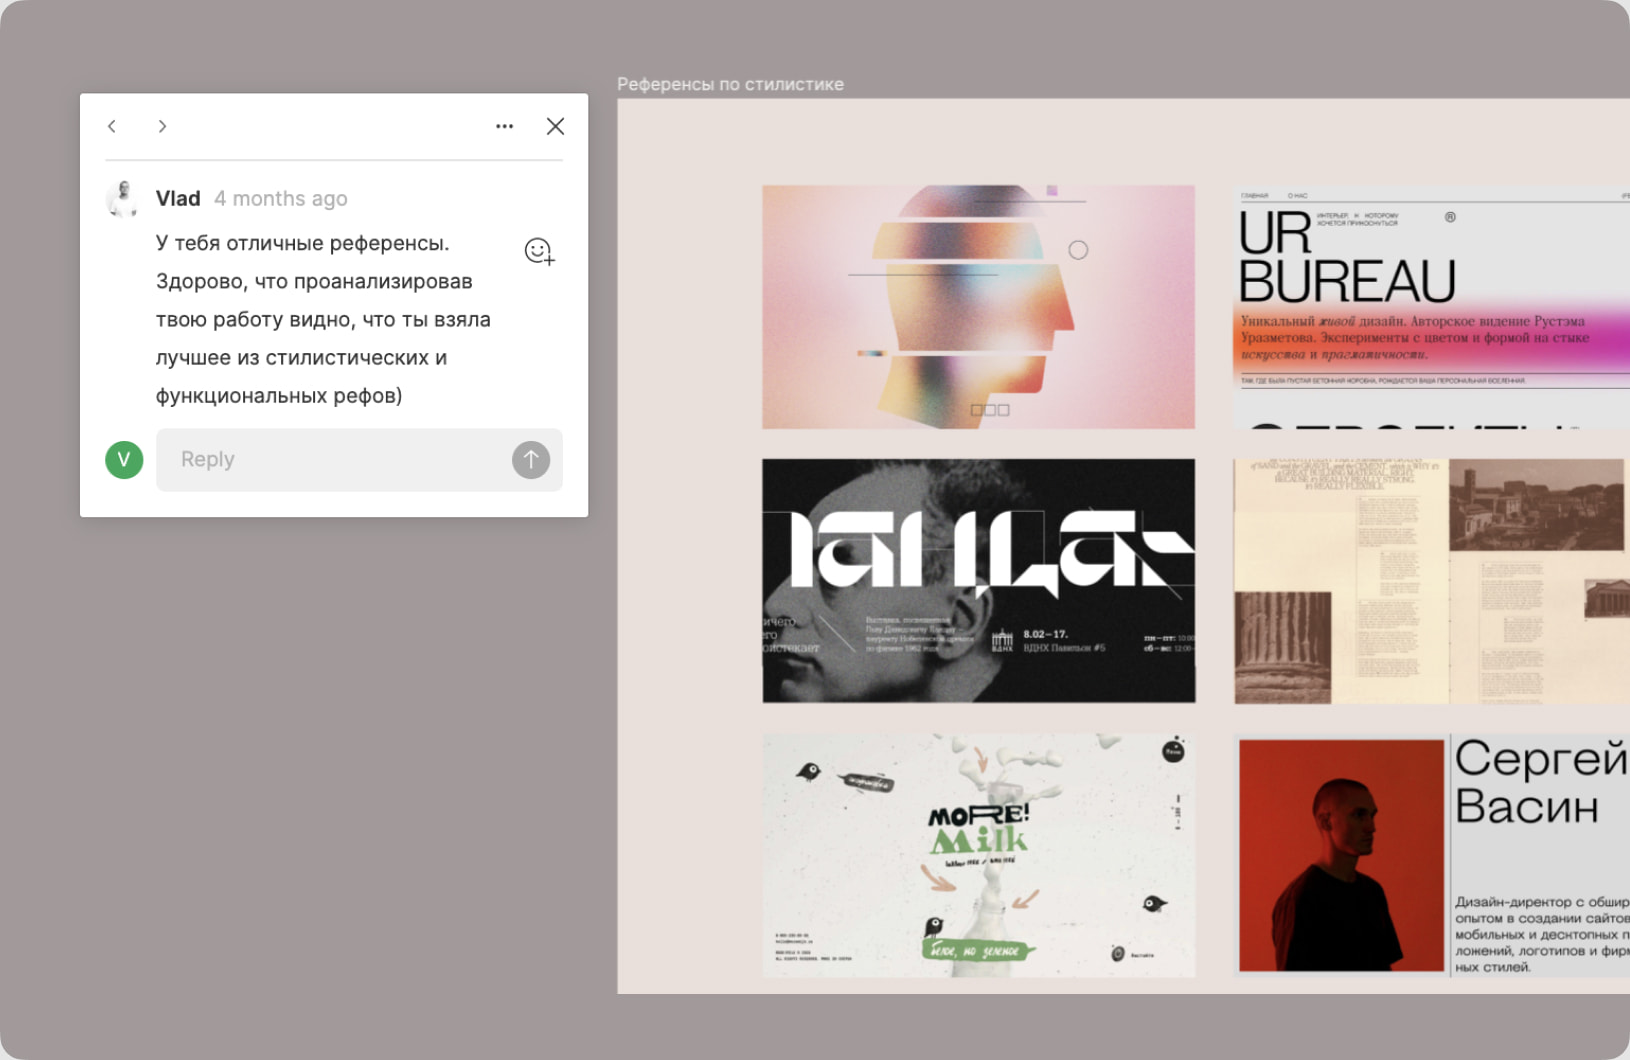Click the '4 months ago' timestamp

point(280,199)
